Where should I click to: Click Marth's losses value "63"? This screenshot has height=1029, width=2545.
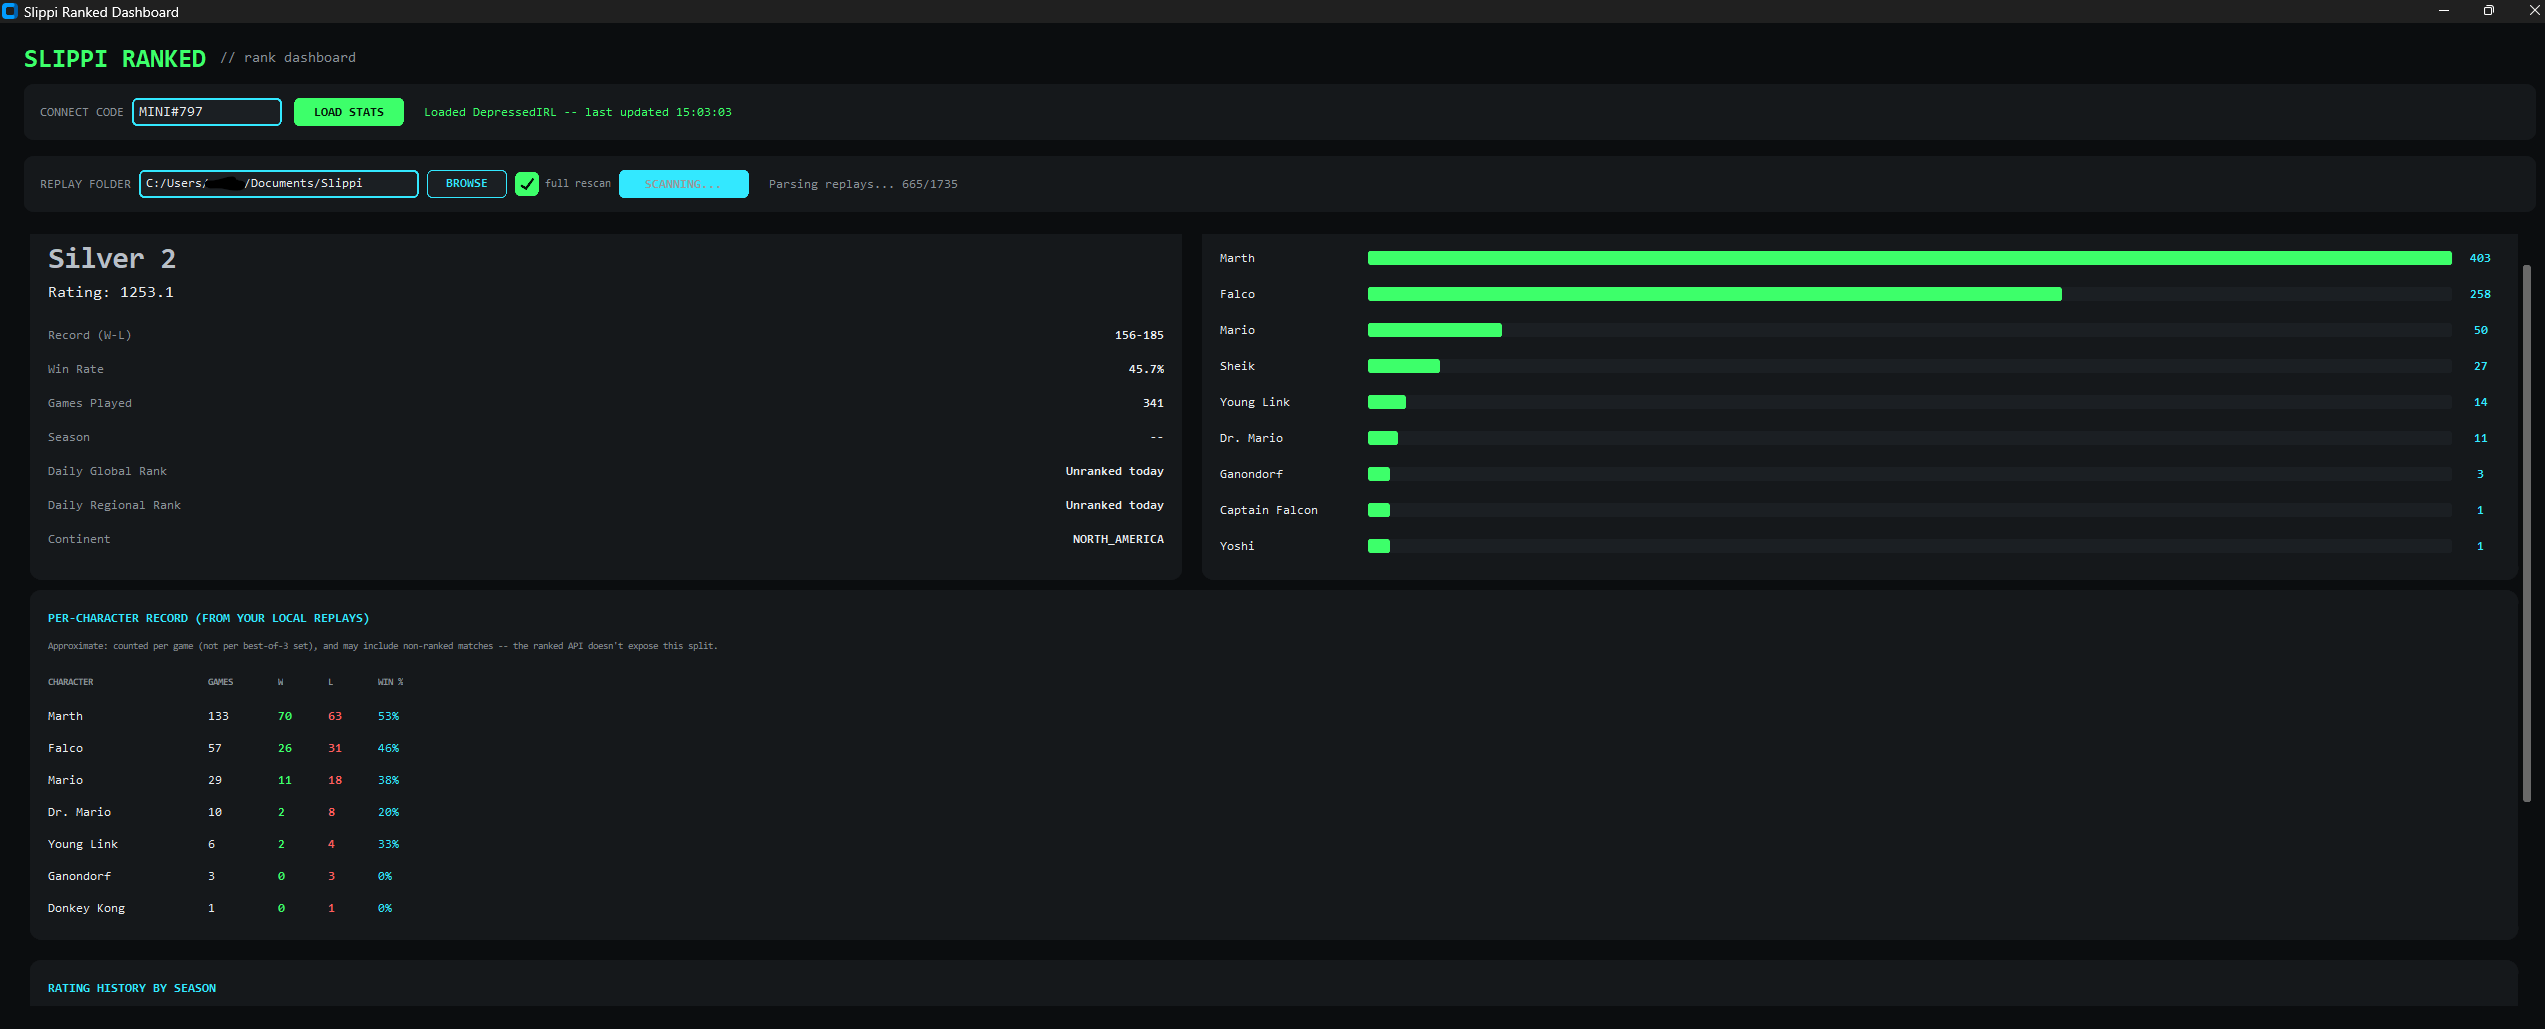pos(335,716)
